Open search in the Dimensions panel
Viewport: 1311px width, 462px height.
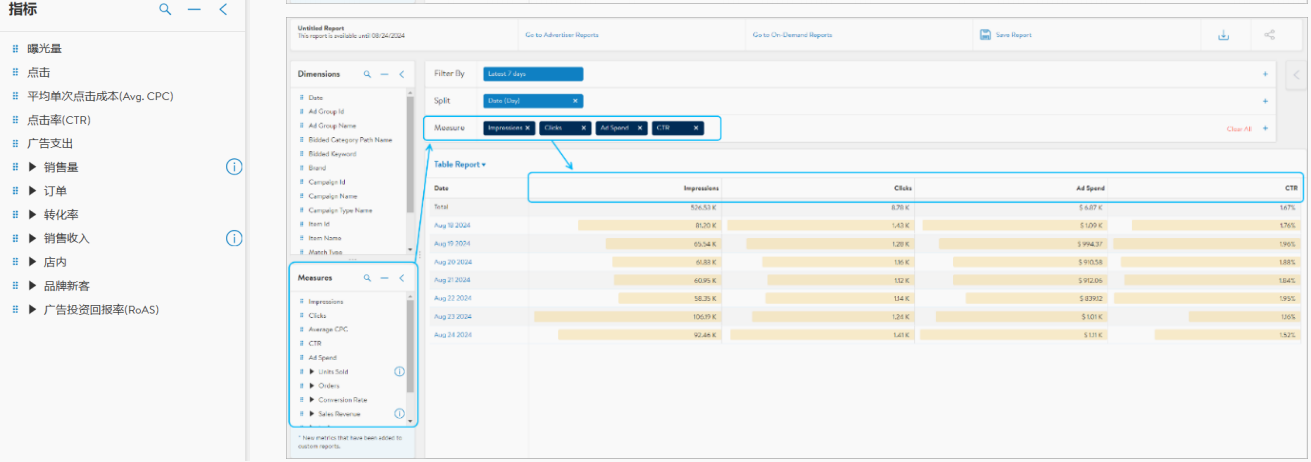[x=368, y=74]
